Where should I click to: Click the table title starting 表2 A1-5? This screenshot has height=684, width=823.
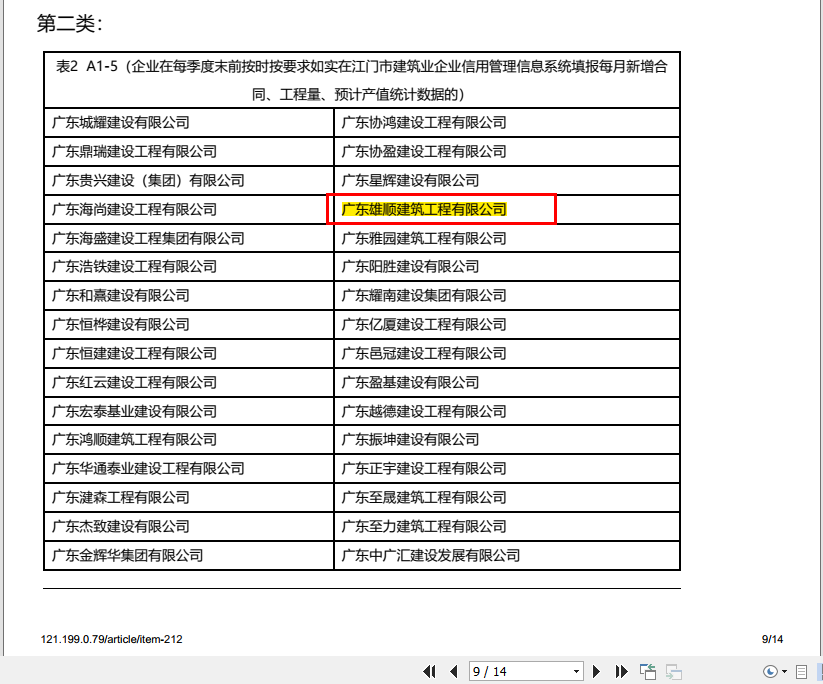[x=362, y=80]
